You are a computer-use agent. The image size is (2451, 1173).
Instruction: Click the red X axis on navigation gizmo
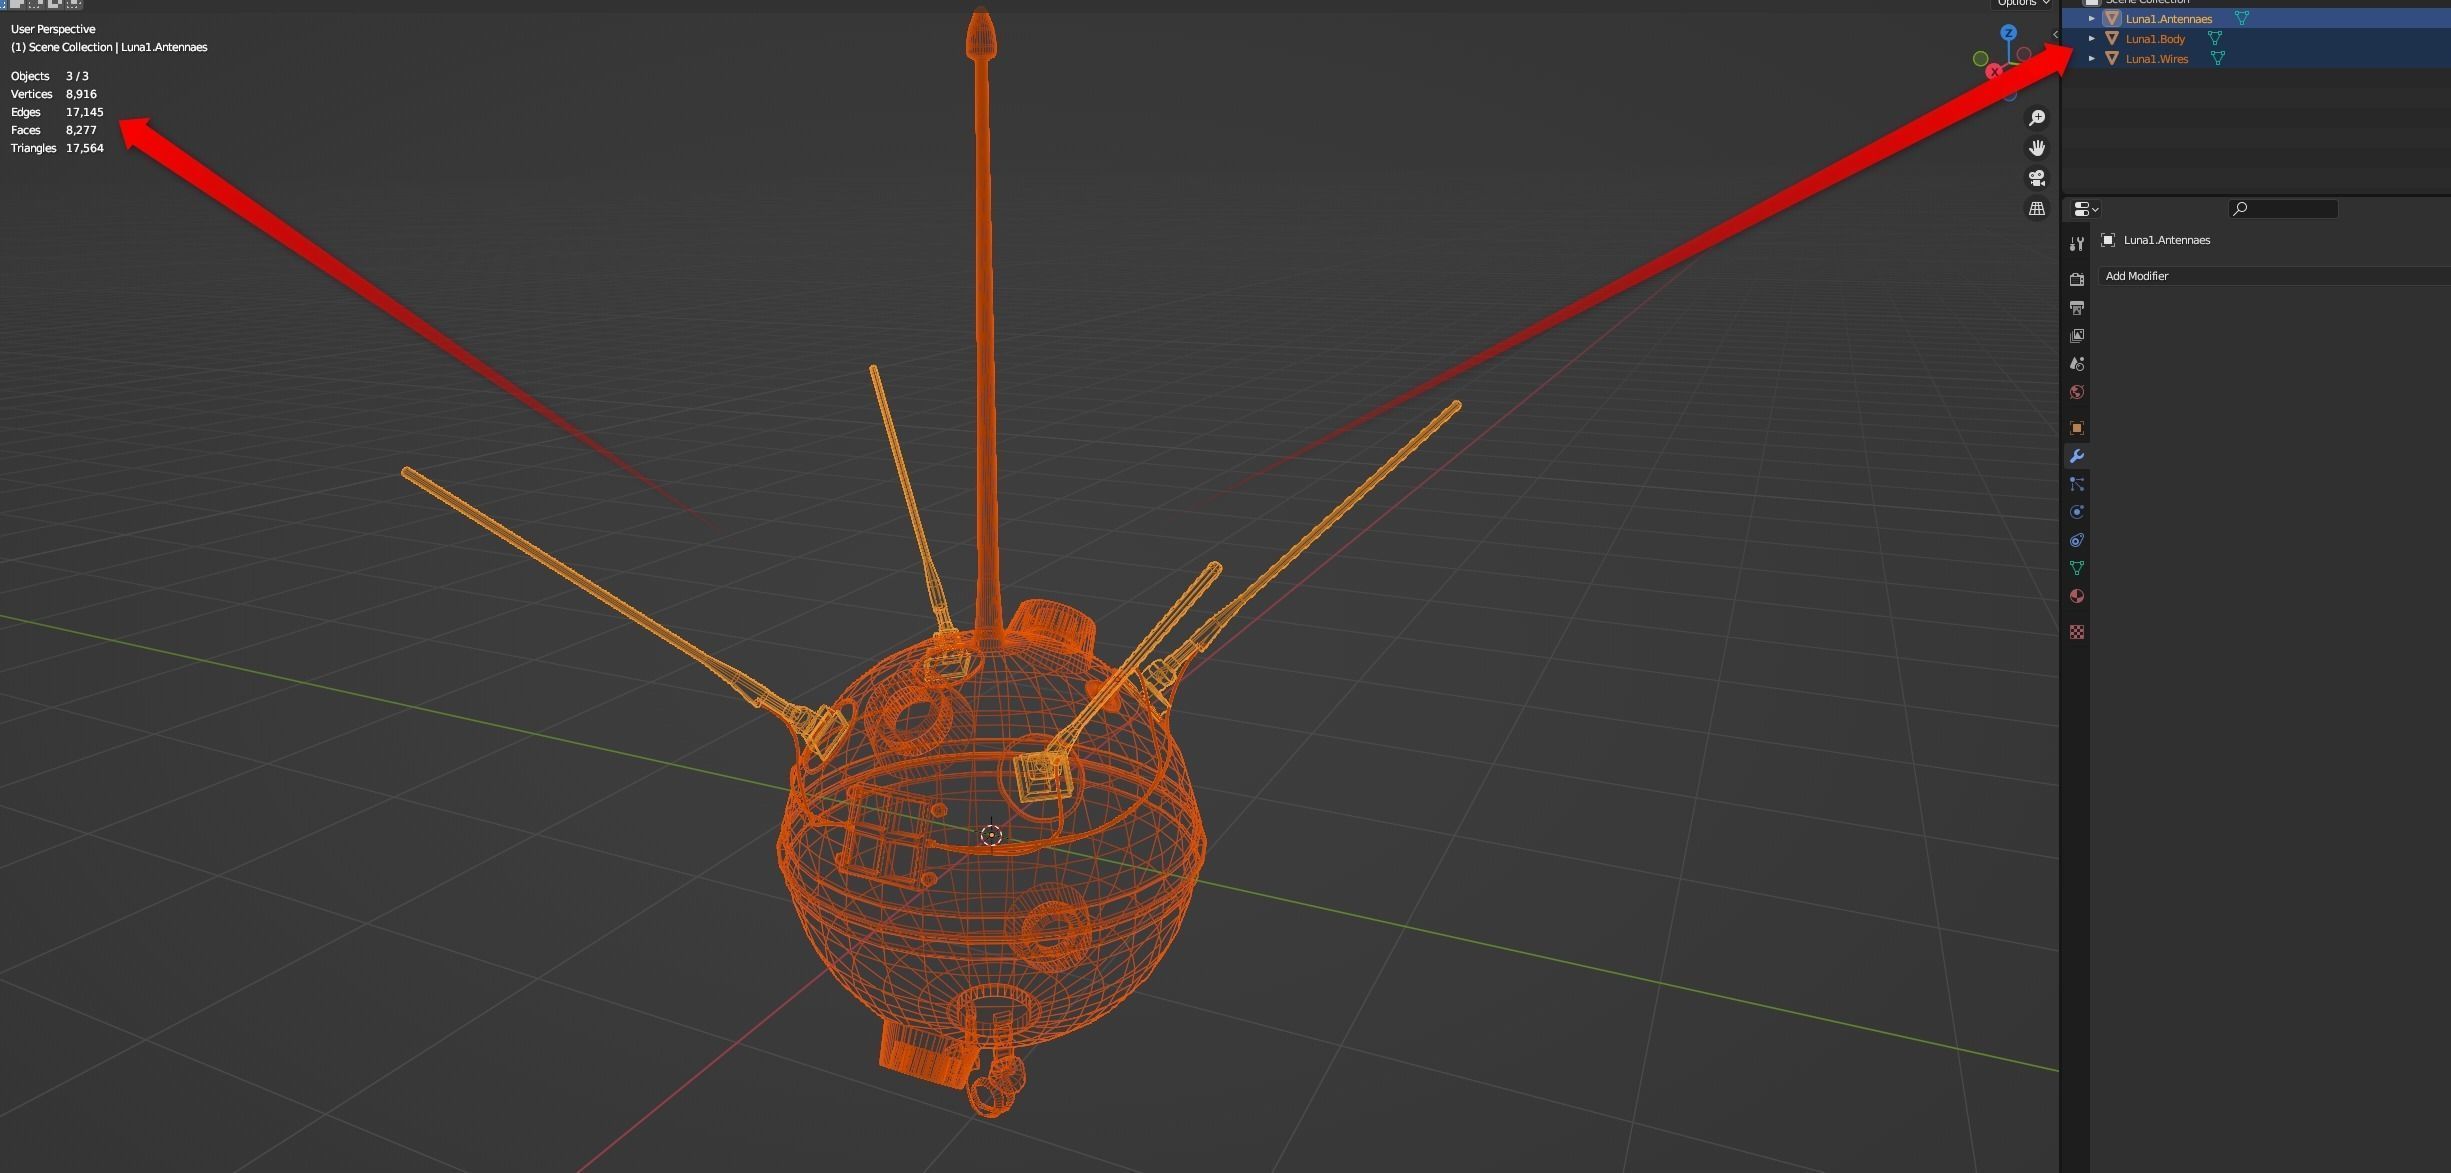[x=1995, y=71]
